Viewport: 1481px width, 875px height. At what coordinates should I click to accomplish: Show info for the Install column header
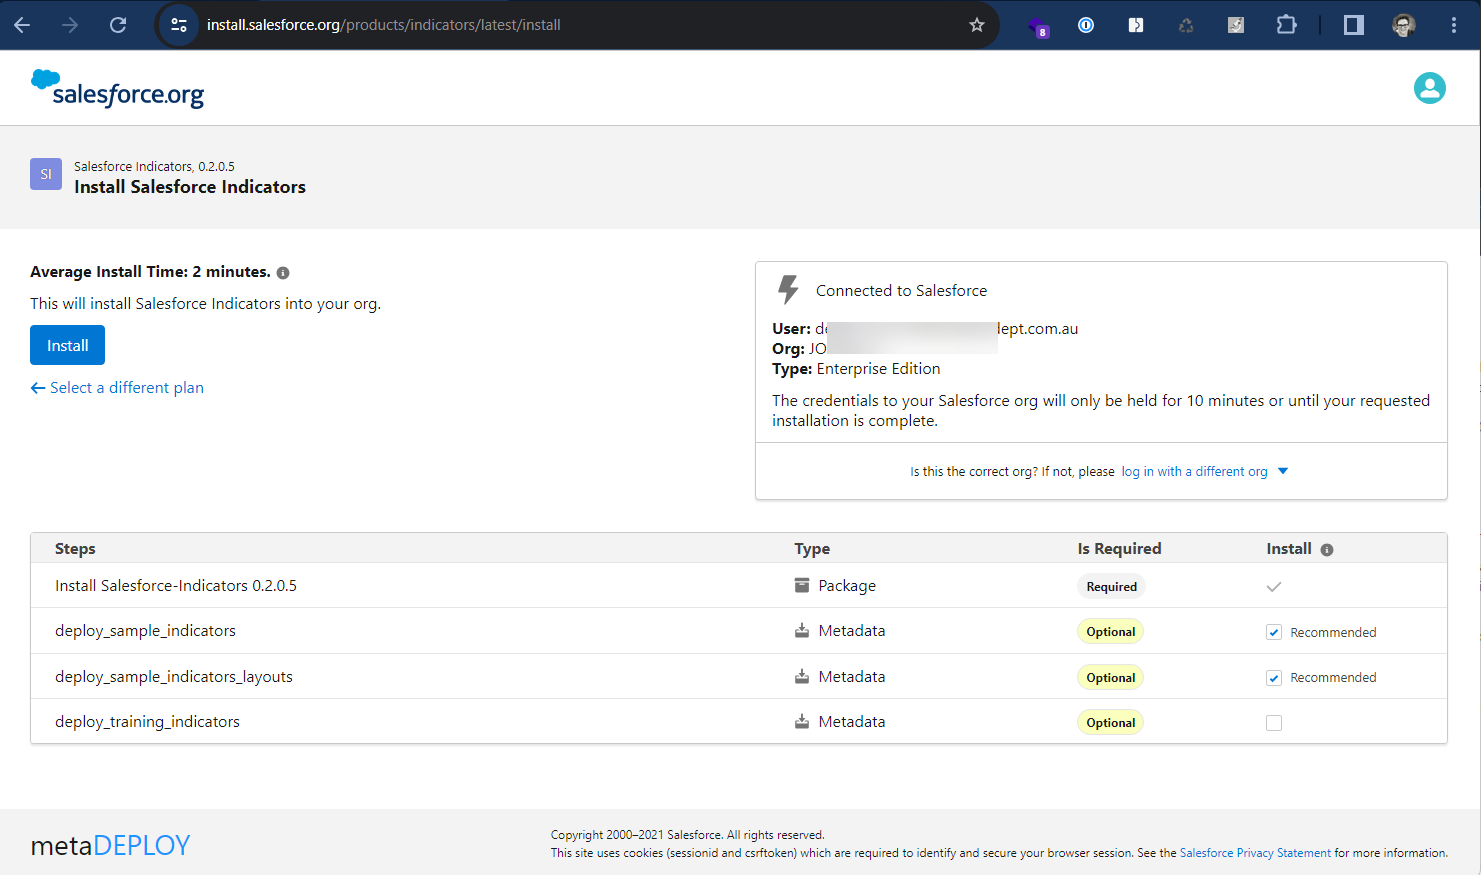[x=1327, y=550]
